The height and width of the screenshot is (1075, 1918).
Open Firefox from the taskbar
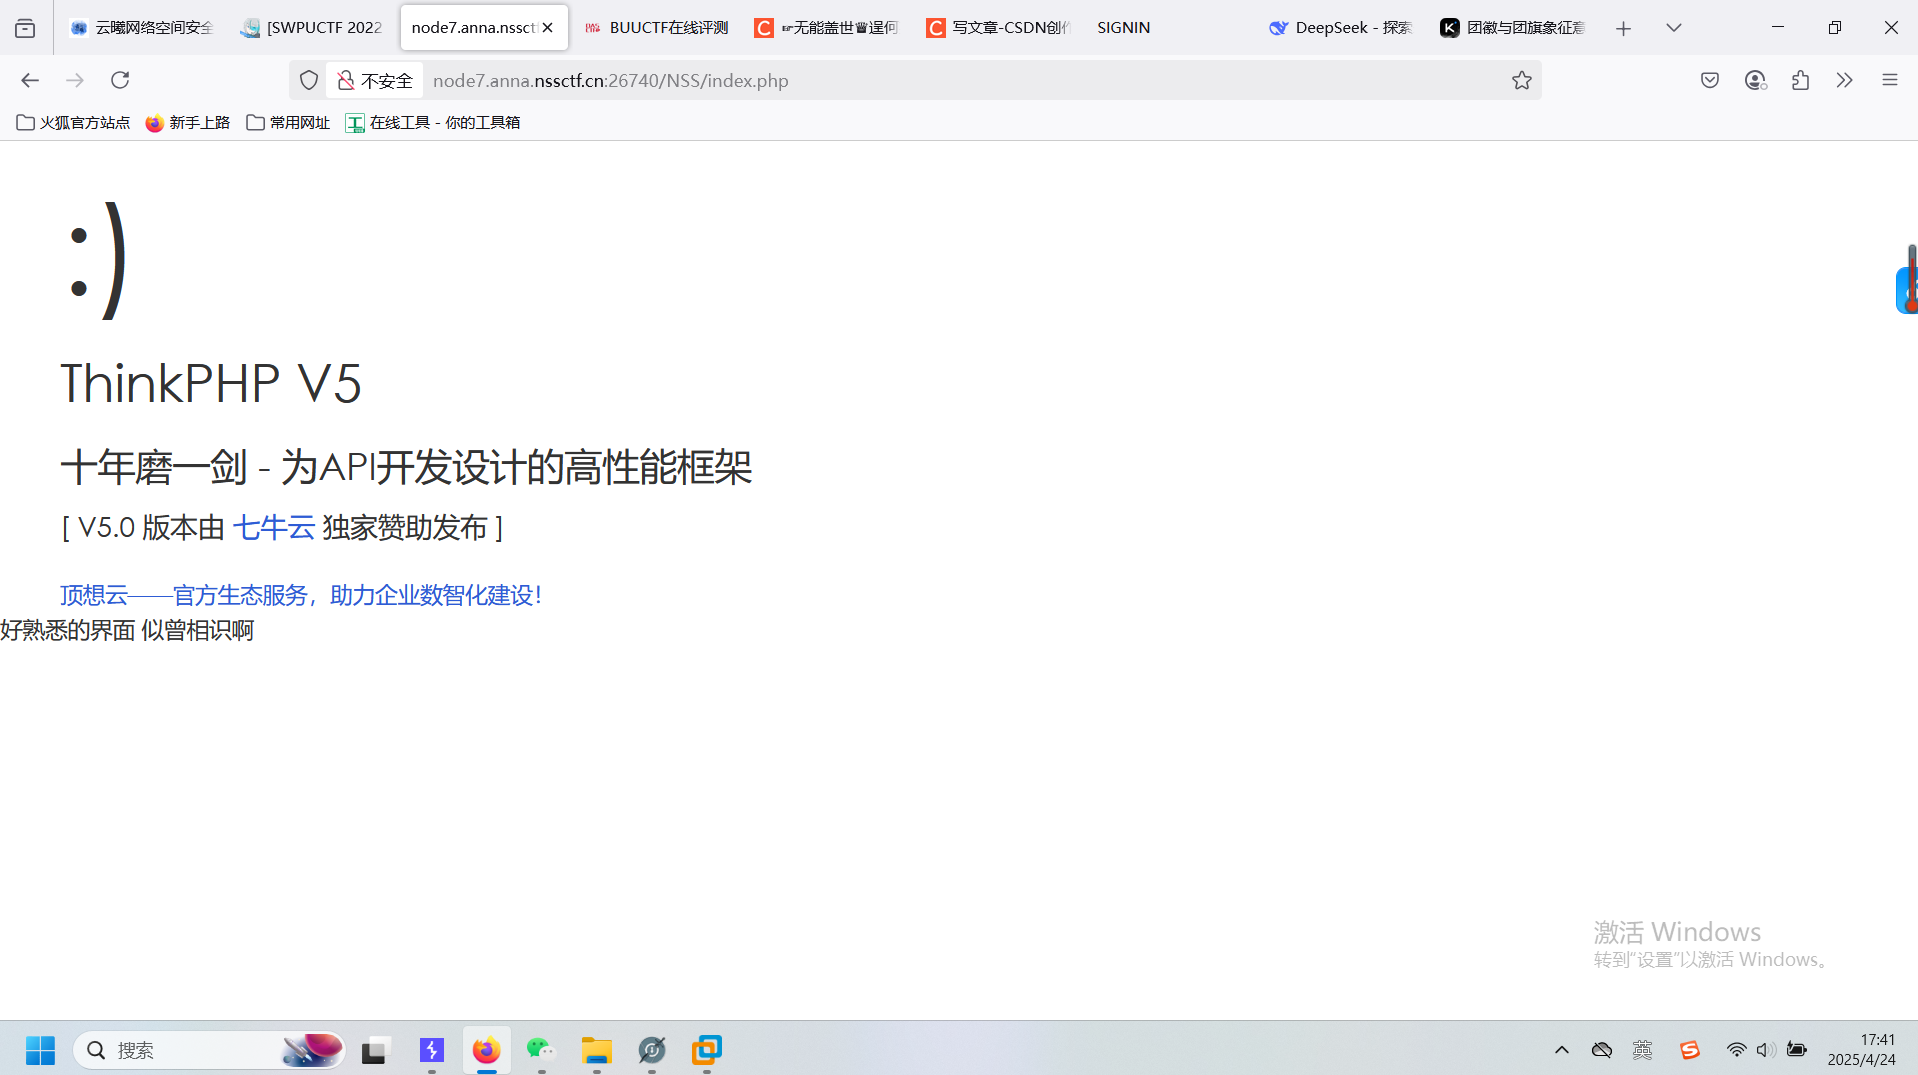(x=486, y=1050)
